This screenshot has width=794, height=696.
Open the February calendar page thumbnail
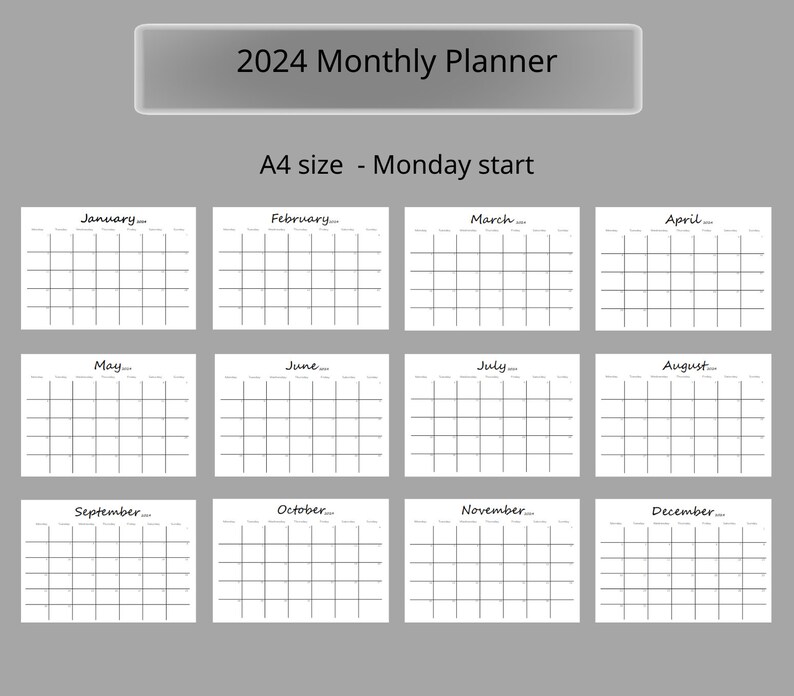pyautogui.click(x=301, y=268)
